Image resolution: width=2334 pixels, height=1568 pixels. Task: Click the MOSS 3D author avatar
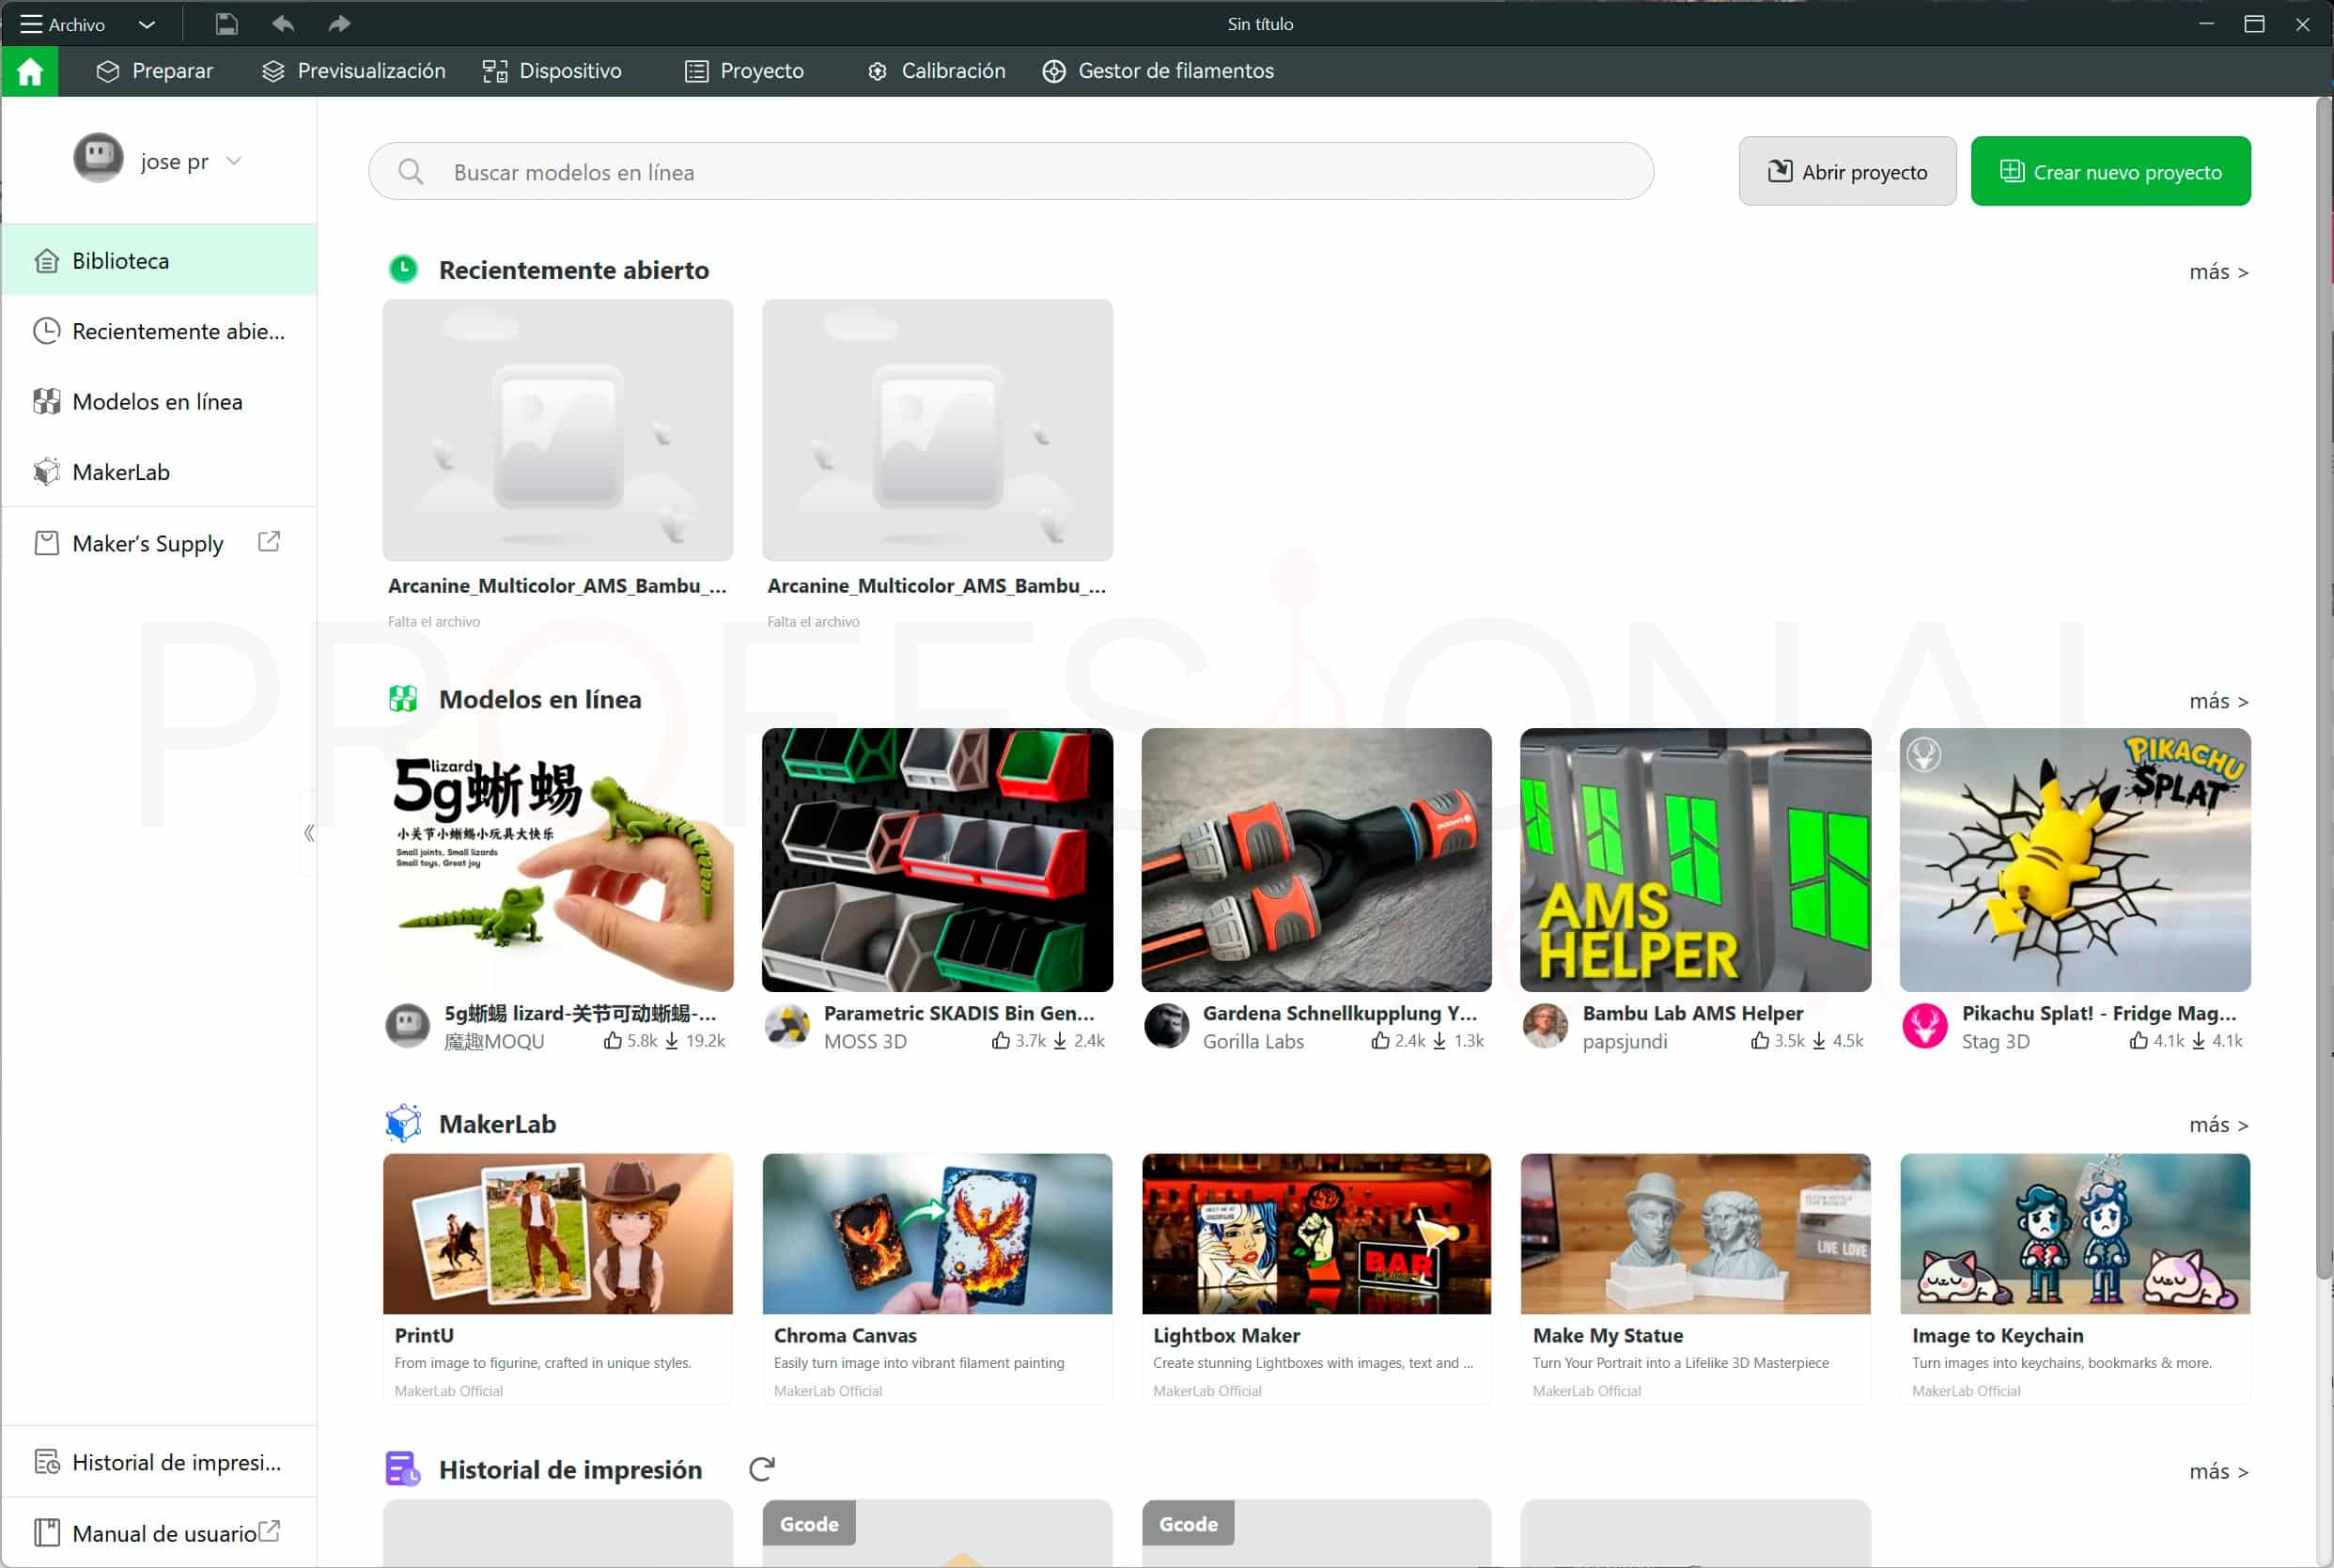coord(787,1026)
